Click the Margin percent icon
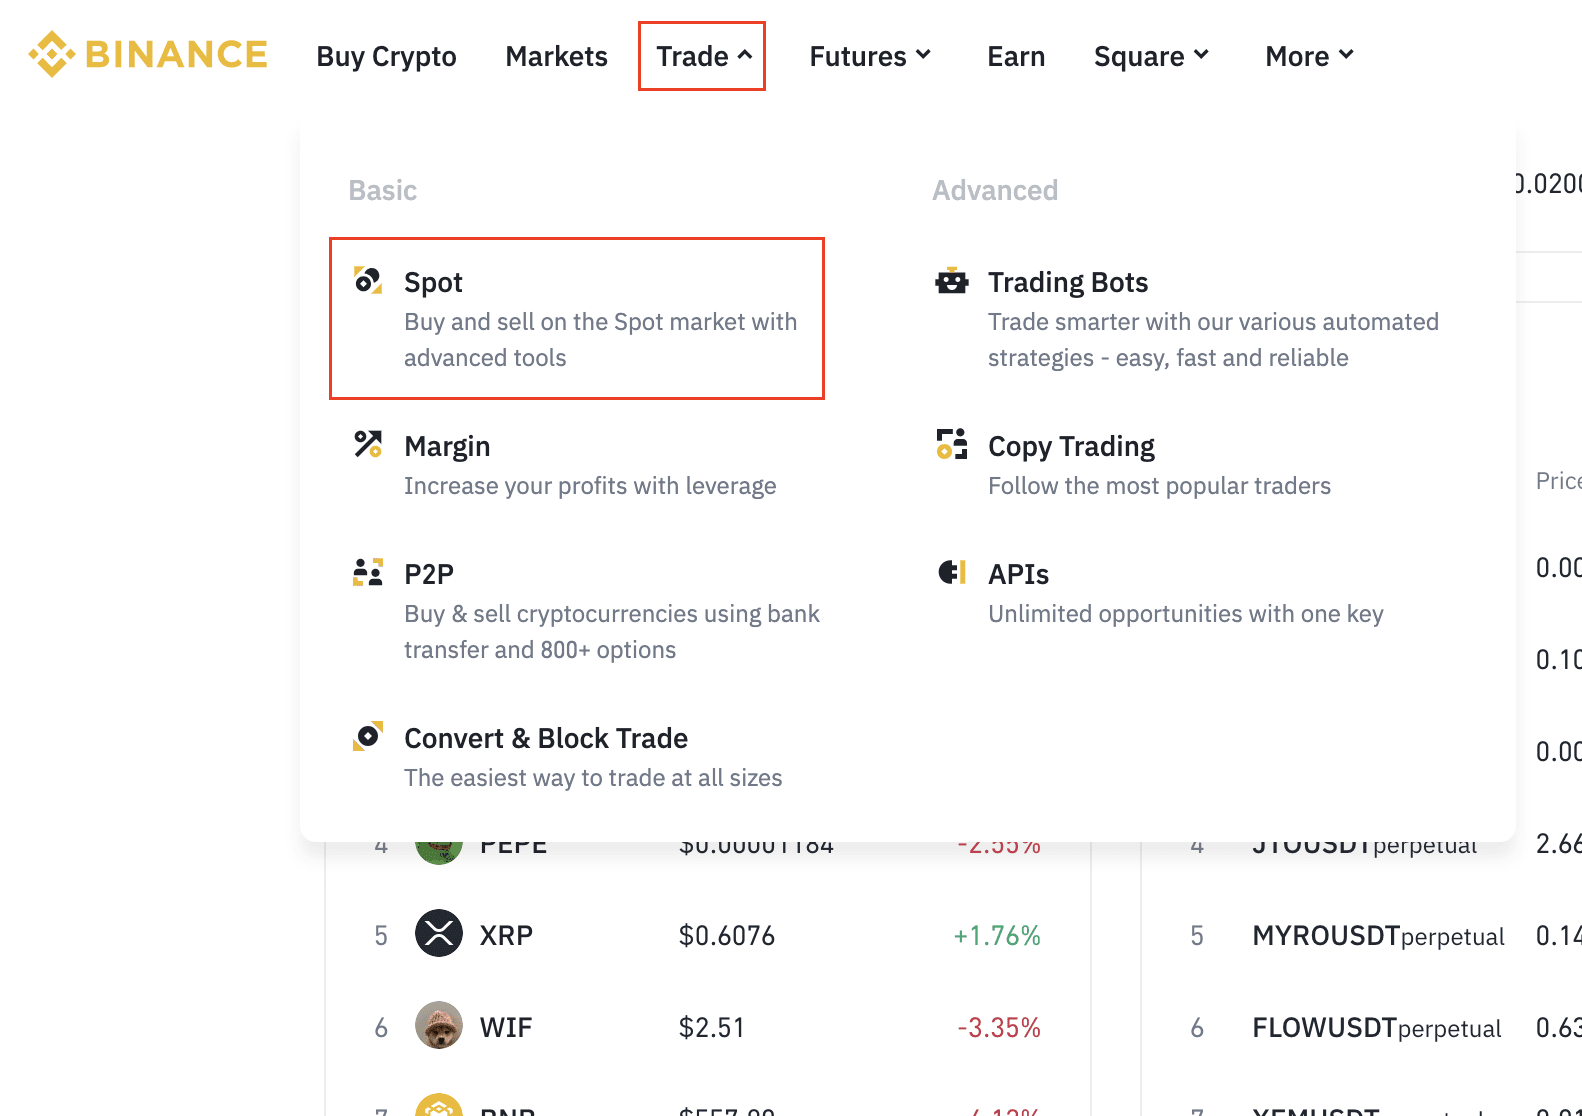1582x1116 pixels. [x=368, y=444]
